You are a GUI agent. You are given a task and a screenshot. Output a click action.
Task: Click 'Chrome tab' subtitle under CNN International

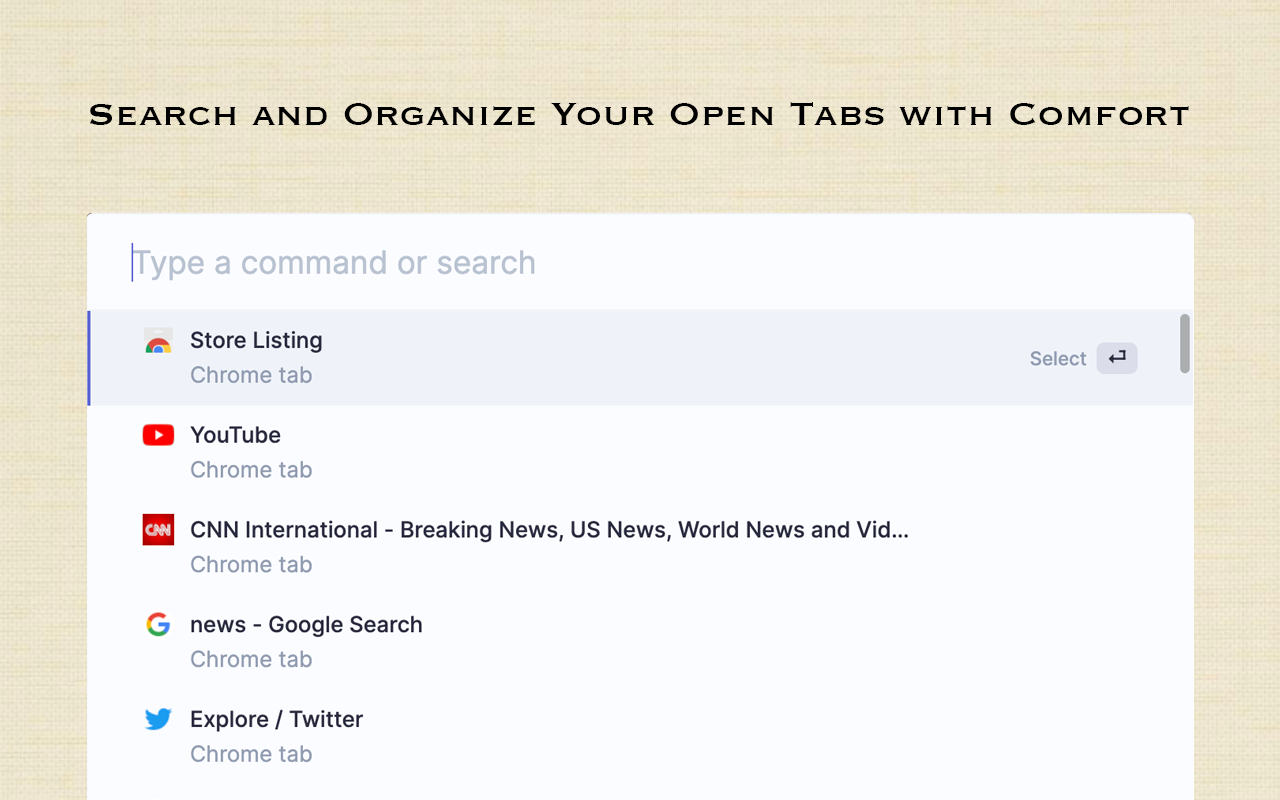251,565
